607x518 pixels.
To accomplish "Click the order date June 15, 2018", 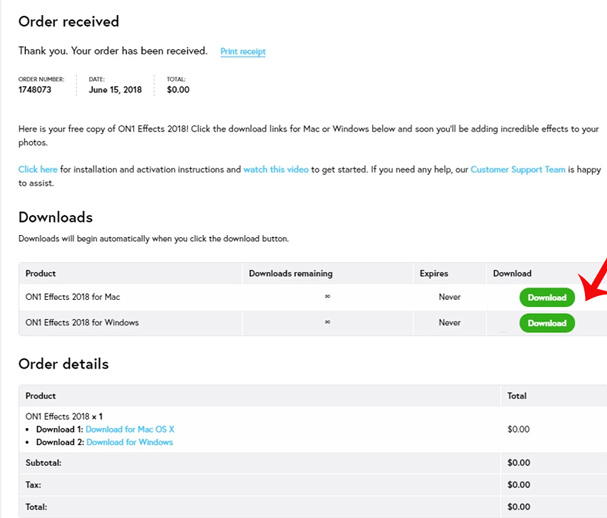I will pos(115,89).
